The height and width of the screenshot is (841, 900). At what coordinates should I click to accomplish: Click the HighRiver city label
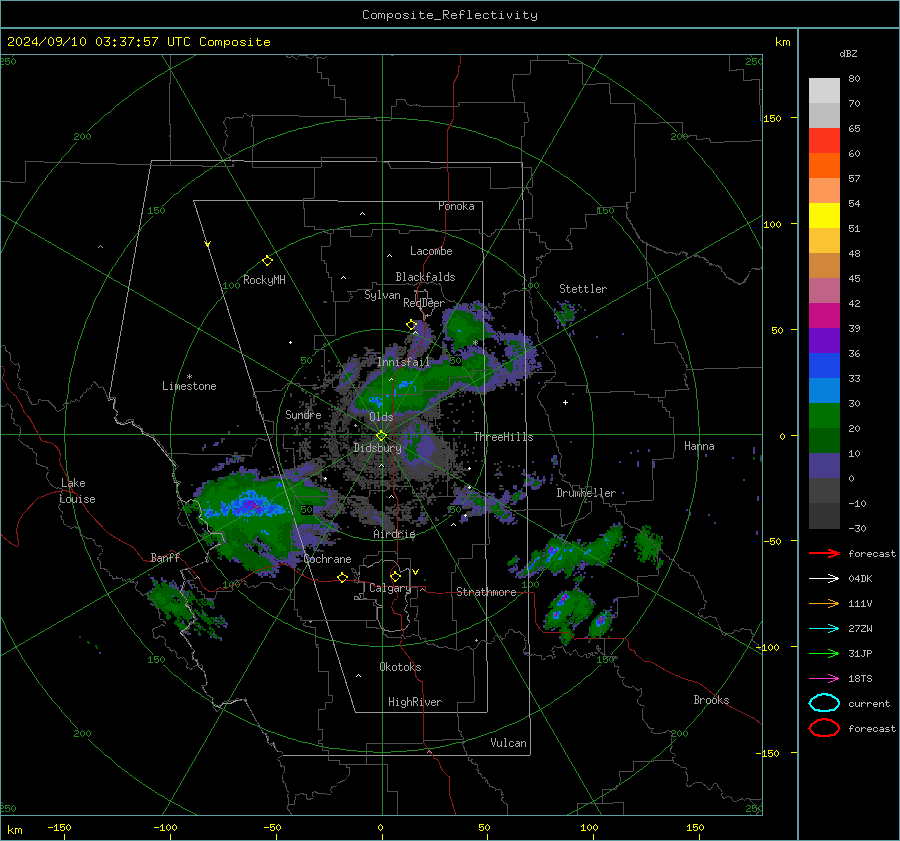[415, 702]
